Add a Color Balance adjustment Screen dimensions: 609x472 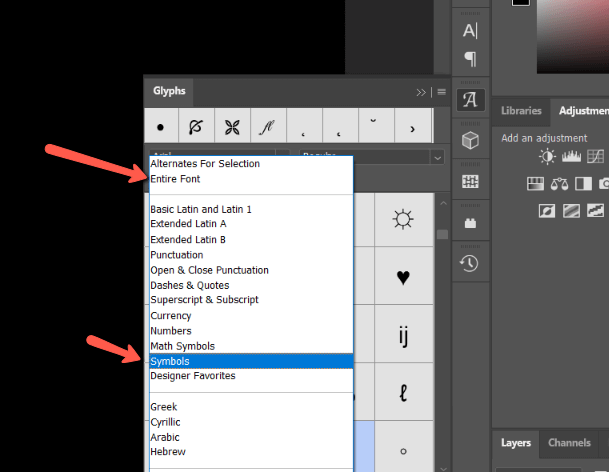point(559,184)
